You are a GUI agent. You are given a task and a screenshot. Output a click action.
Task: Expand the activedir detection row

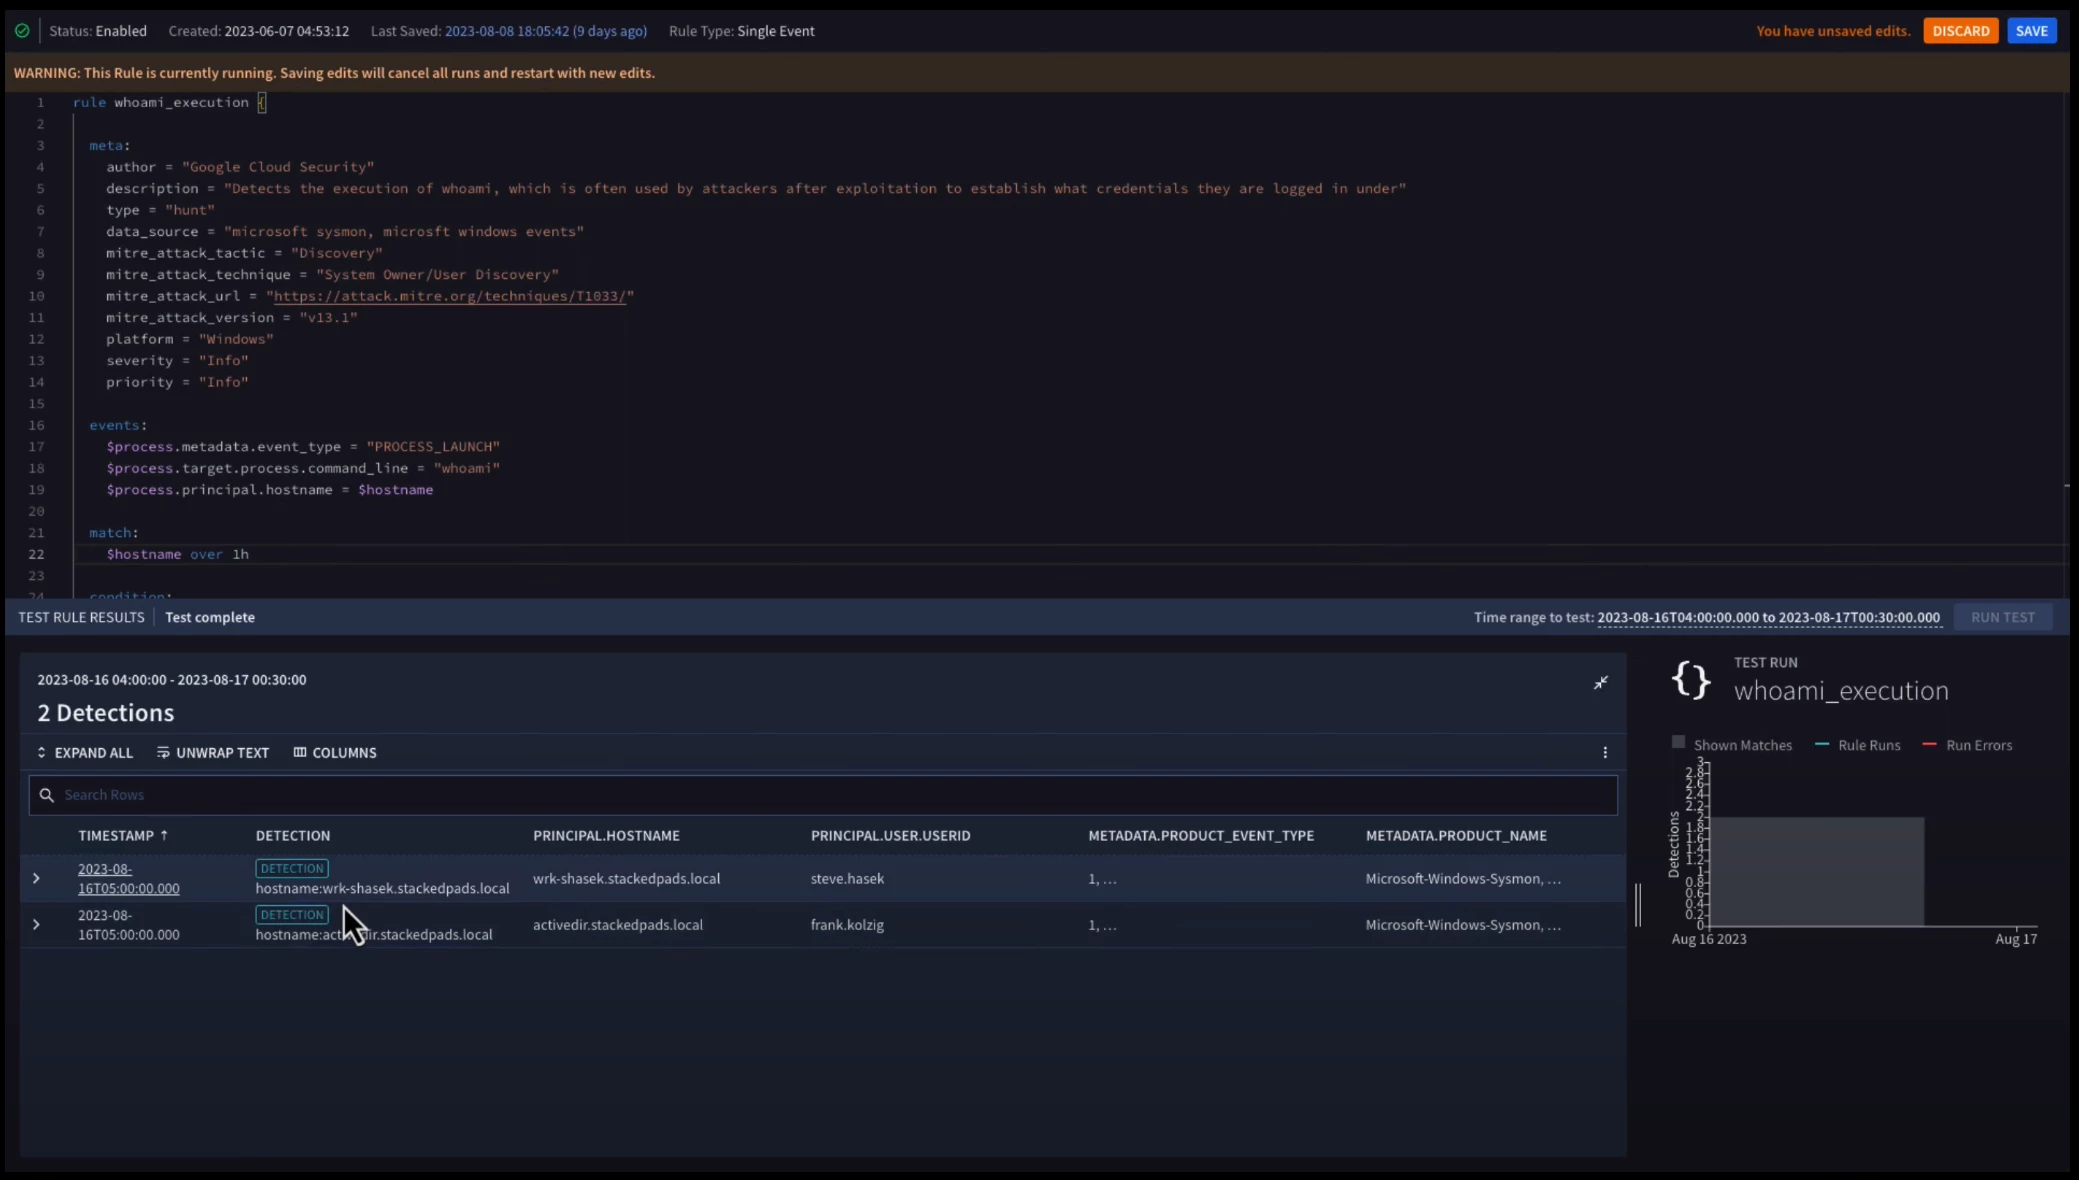[x=36, y=924]
